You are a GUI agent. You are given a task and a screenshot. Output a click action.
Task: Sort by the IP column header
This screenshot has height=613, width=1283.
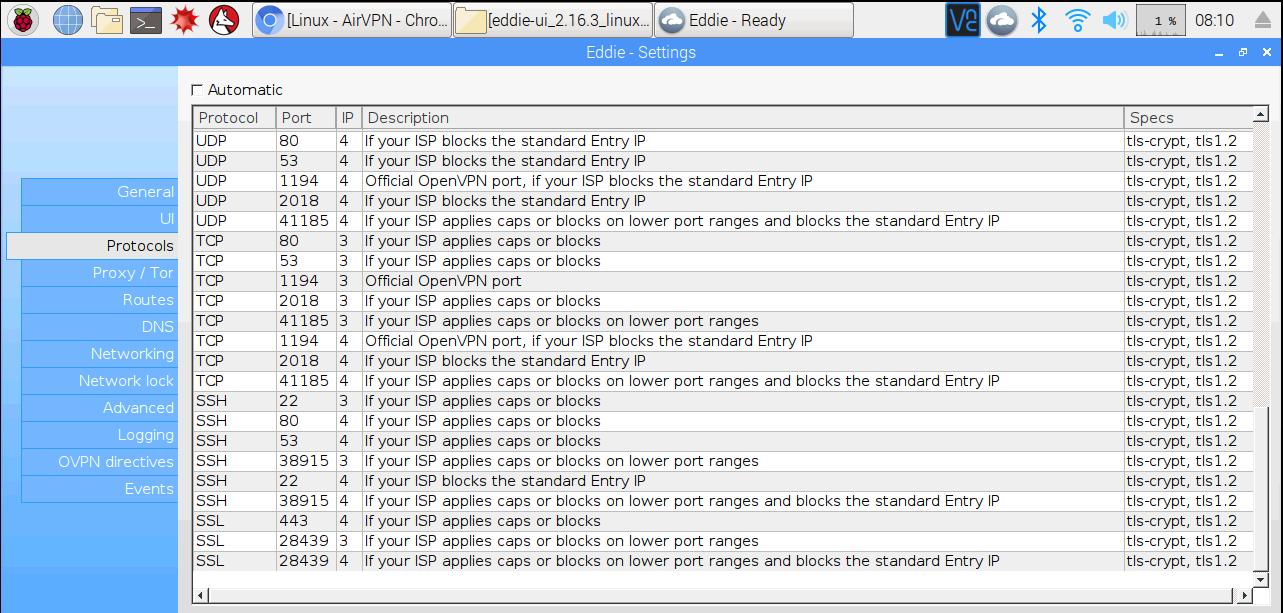point(349,118)
